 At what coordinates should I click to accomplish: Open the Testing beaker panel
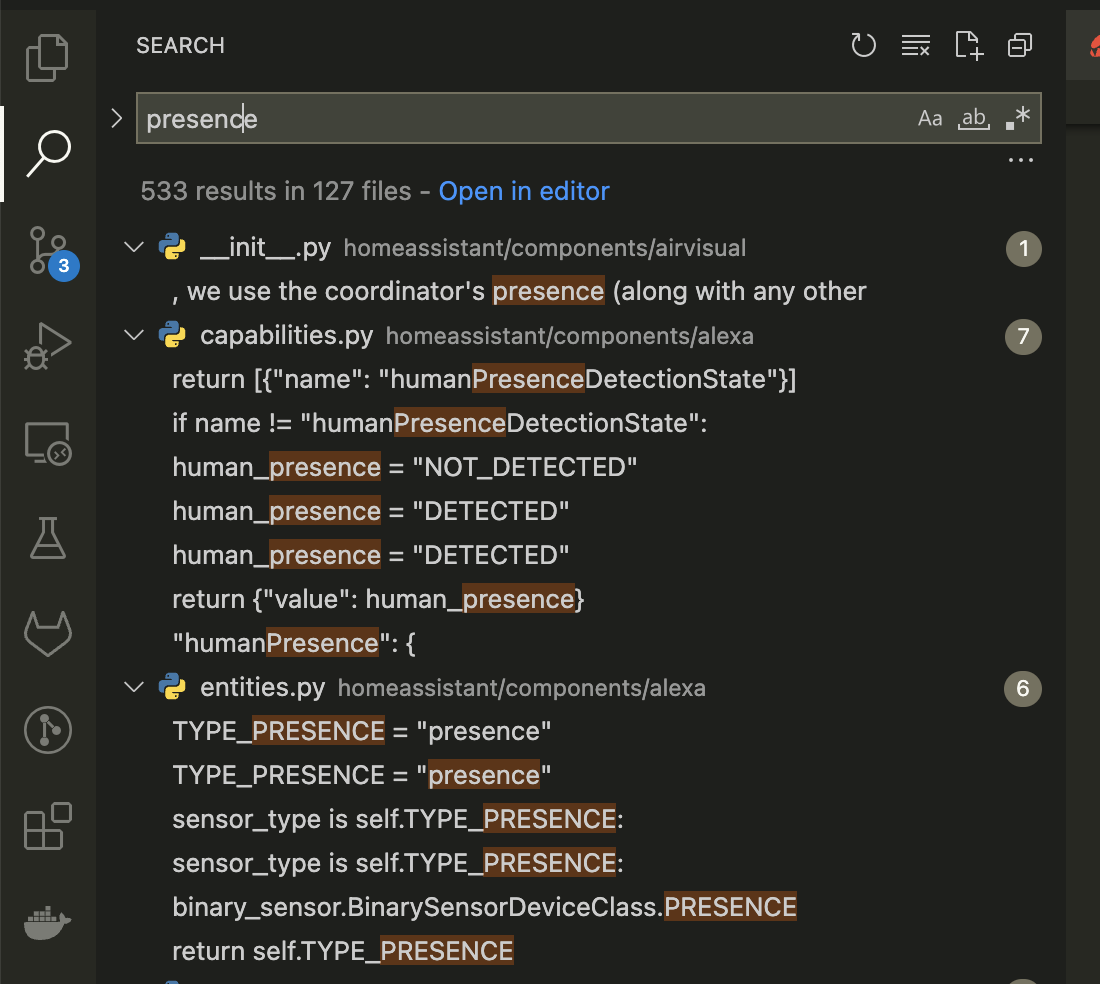click(x=47, y=538)
